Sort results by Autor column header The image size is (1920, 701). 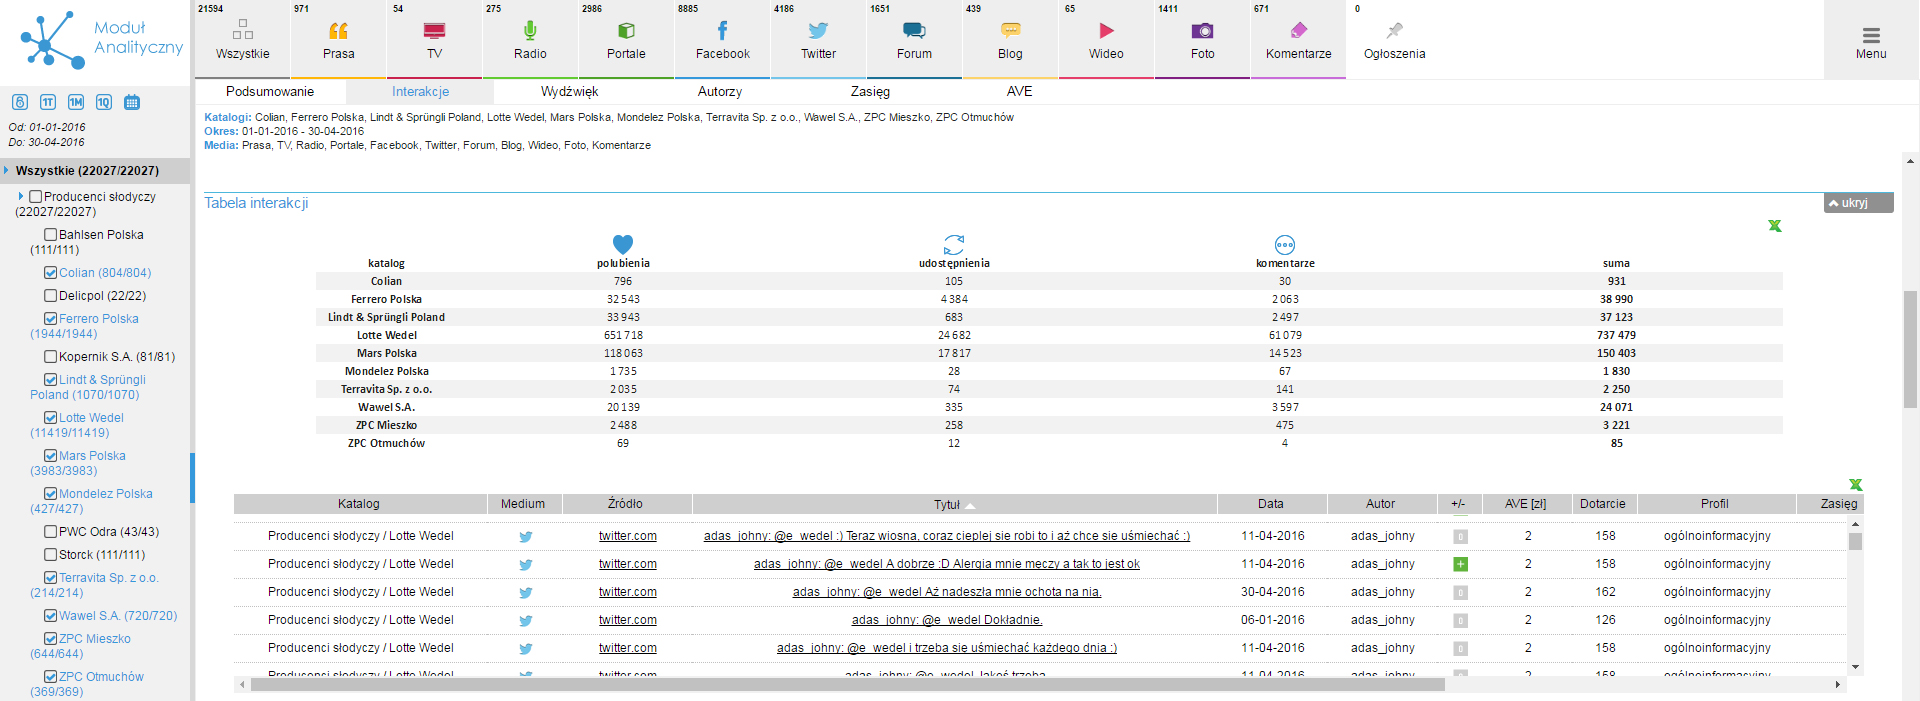(x=1380, y=504)
